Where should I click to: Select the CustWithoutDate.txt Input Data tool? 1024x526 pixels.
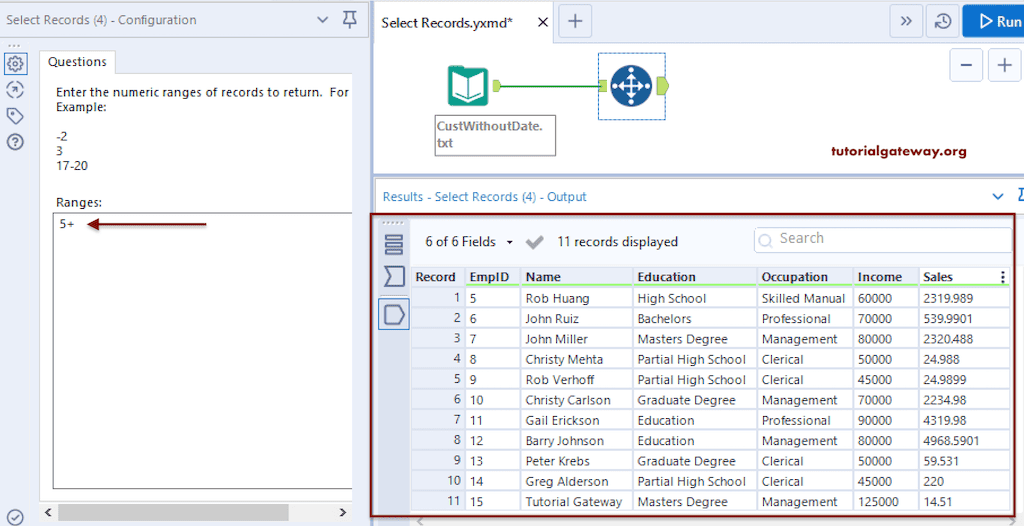[467, 87]
